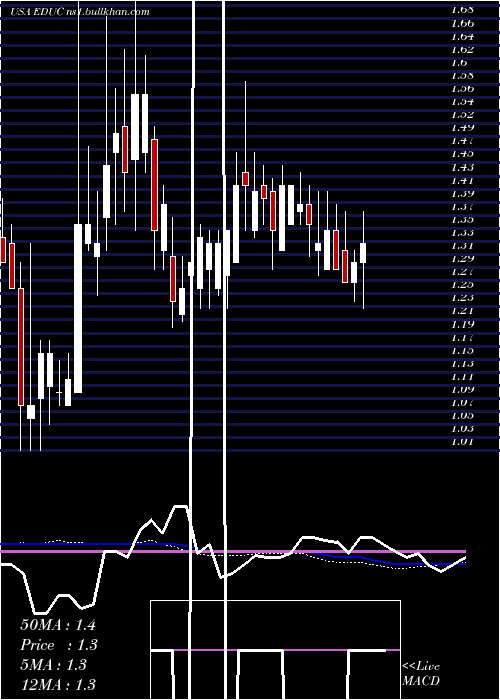Click the 1.17 price axis label
Viewport: 500px width, 700px height.
[x=464, y=337]
